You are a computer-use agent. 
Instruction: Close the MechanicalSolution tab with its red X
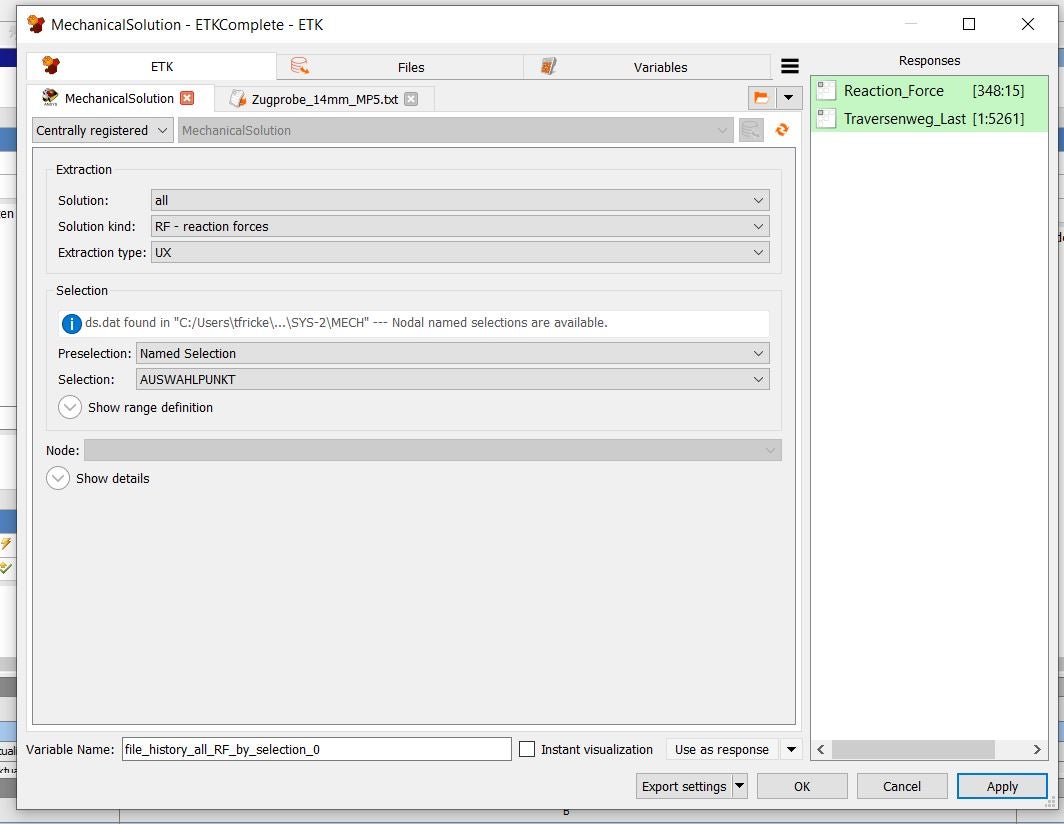pyautogui.click(x=187, y=98)
